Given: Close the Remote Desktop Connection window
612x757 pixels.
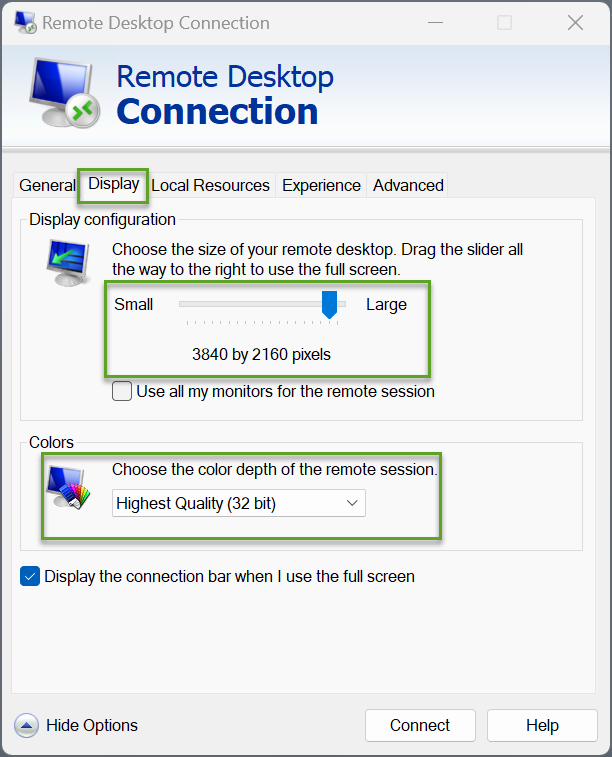Looking at the screenshot, I should [575, 22].
